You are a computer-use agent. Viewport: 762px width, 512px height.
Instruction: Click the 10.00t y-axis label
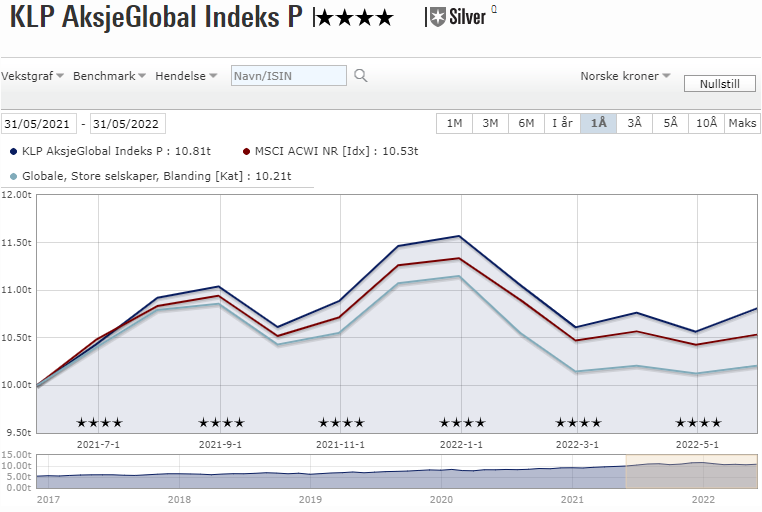tap(16, 385)
